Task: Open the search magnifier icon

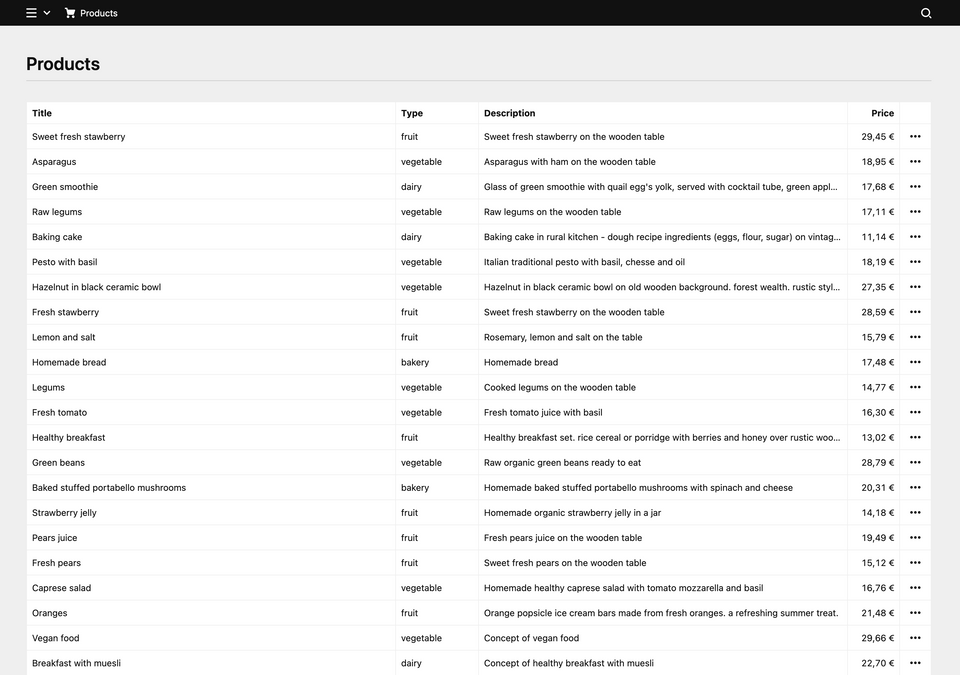Action: (926, 13)
